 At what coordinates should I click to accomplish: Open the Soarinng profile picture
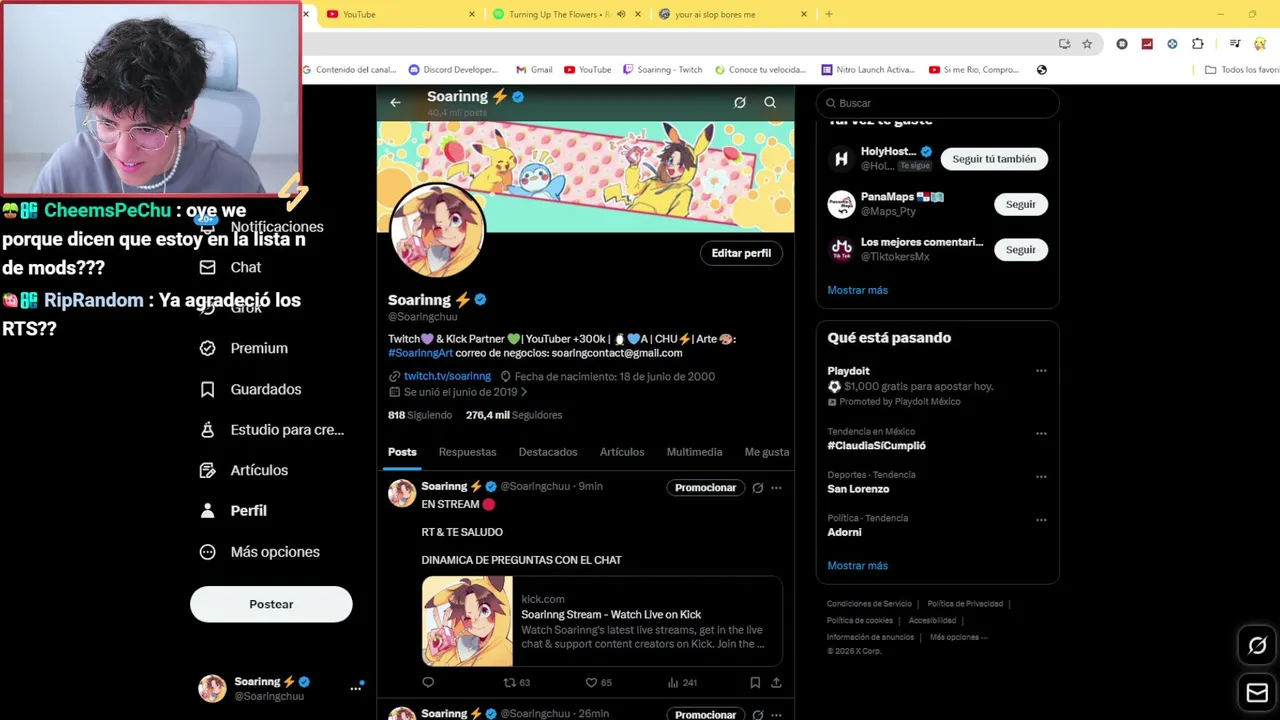pos(437,231)
